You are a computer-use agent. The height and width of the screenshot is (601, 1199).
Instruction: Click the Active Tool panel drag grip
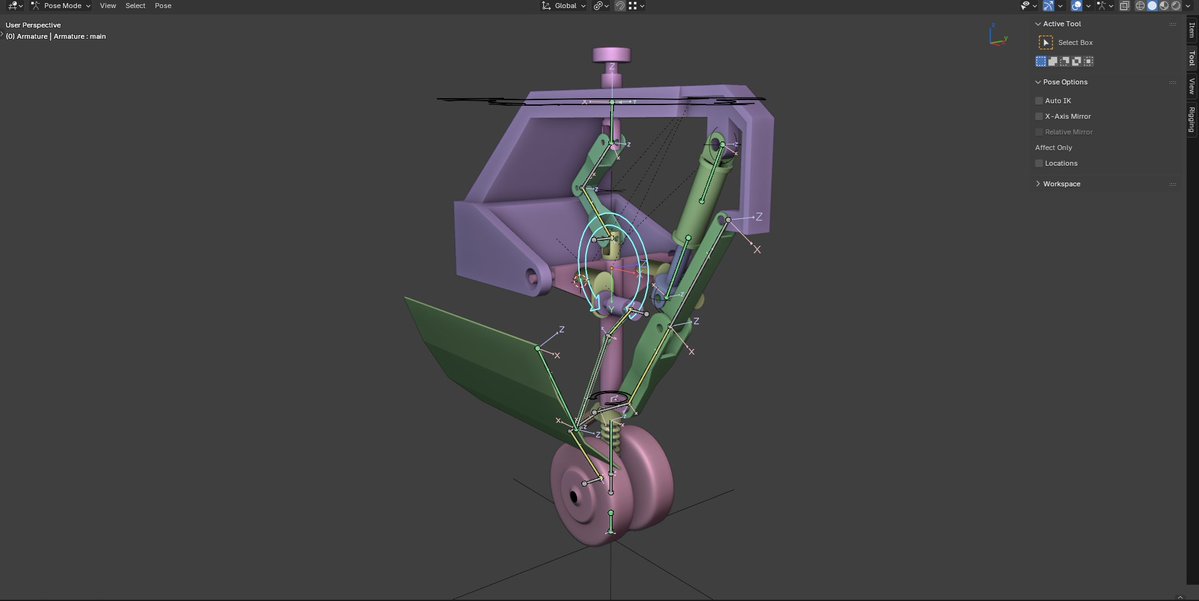[x=1172, y=24]
